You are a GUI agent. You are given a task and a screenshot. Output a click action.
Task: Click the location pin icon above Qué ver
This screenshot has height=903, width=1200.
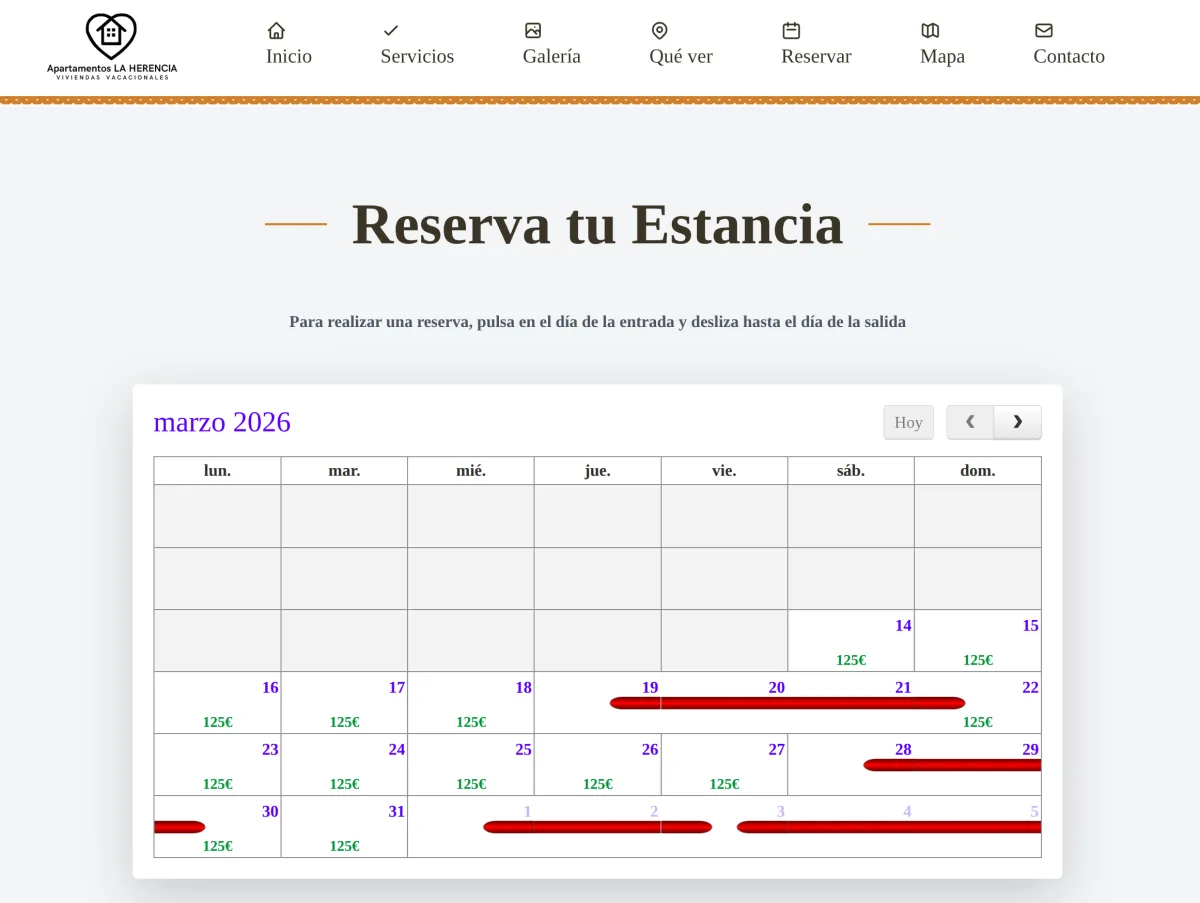point(659,29)
